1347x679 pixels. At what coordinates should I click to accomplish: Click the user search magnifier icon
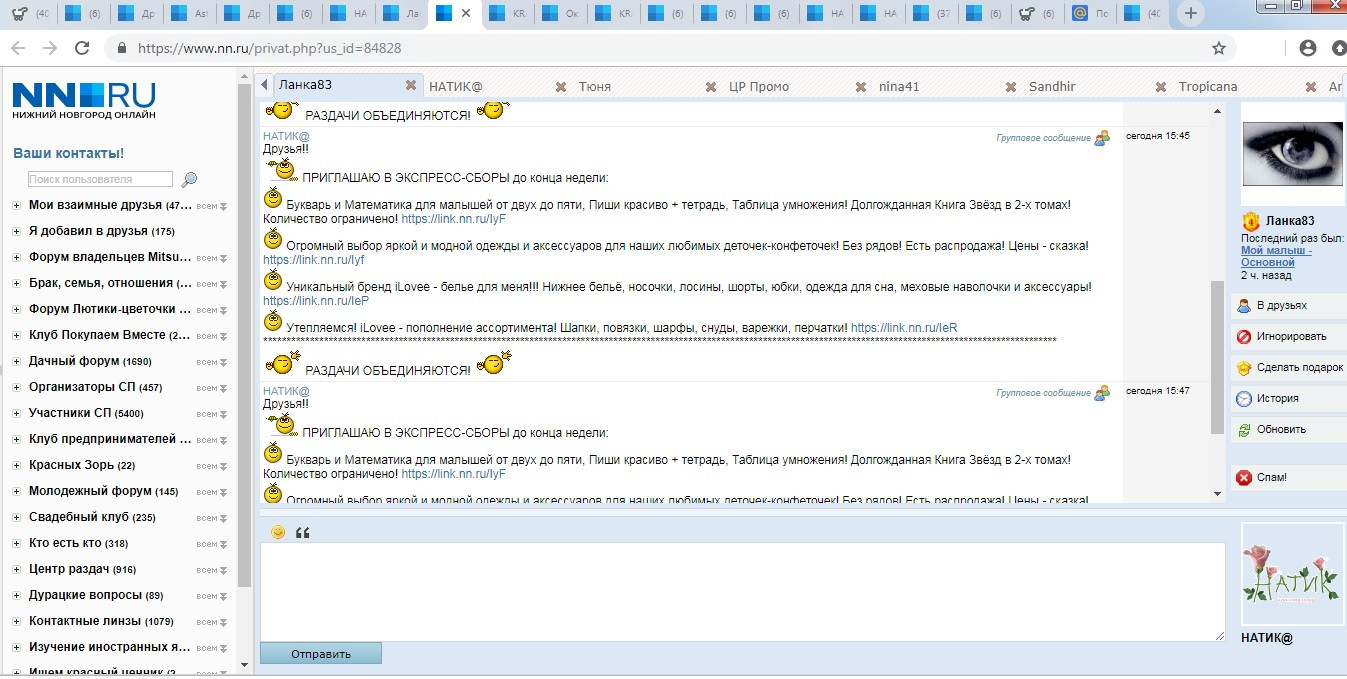[x=189, y=180]
